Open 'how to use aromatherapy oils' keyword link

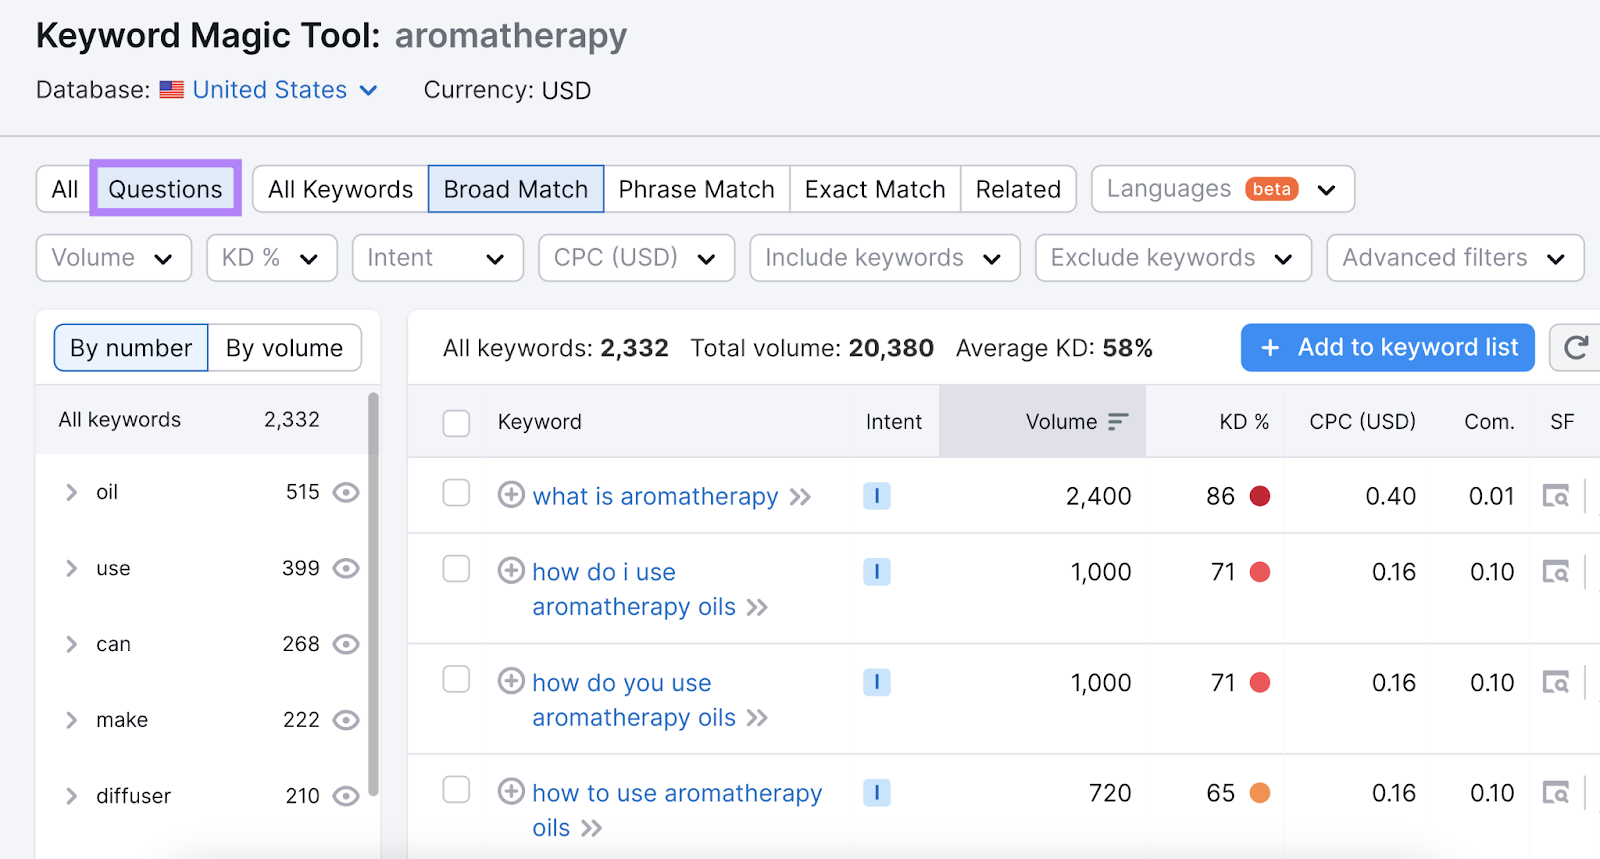click(x=676, y=794)
